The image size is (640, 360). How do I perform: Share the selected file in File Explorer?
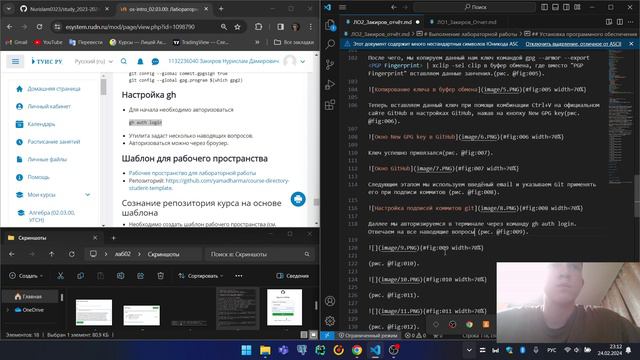coord(140,276)
